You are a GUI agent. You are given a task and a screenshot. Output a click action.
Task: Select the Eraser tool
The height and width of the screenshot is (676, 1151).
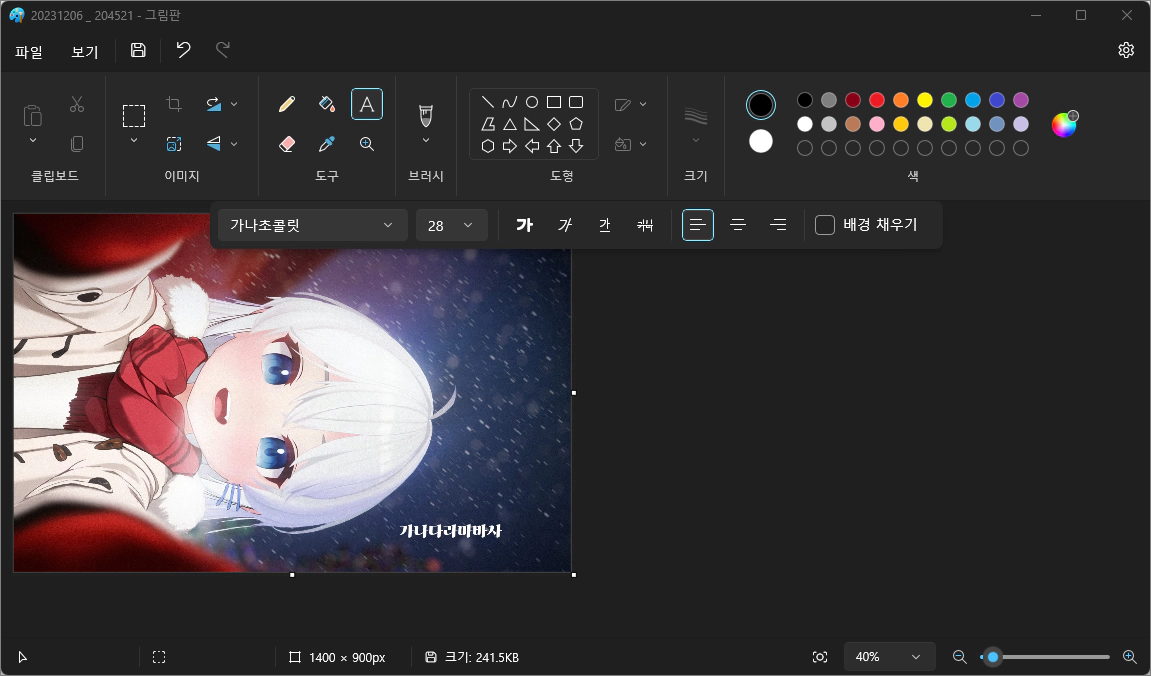[287, 144]
